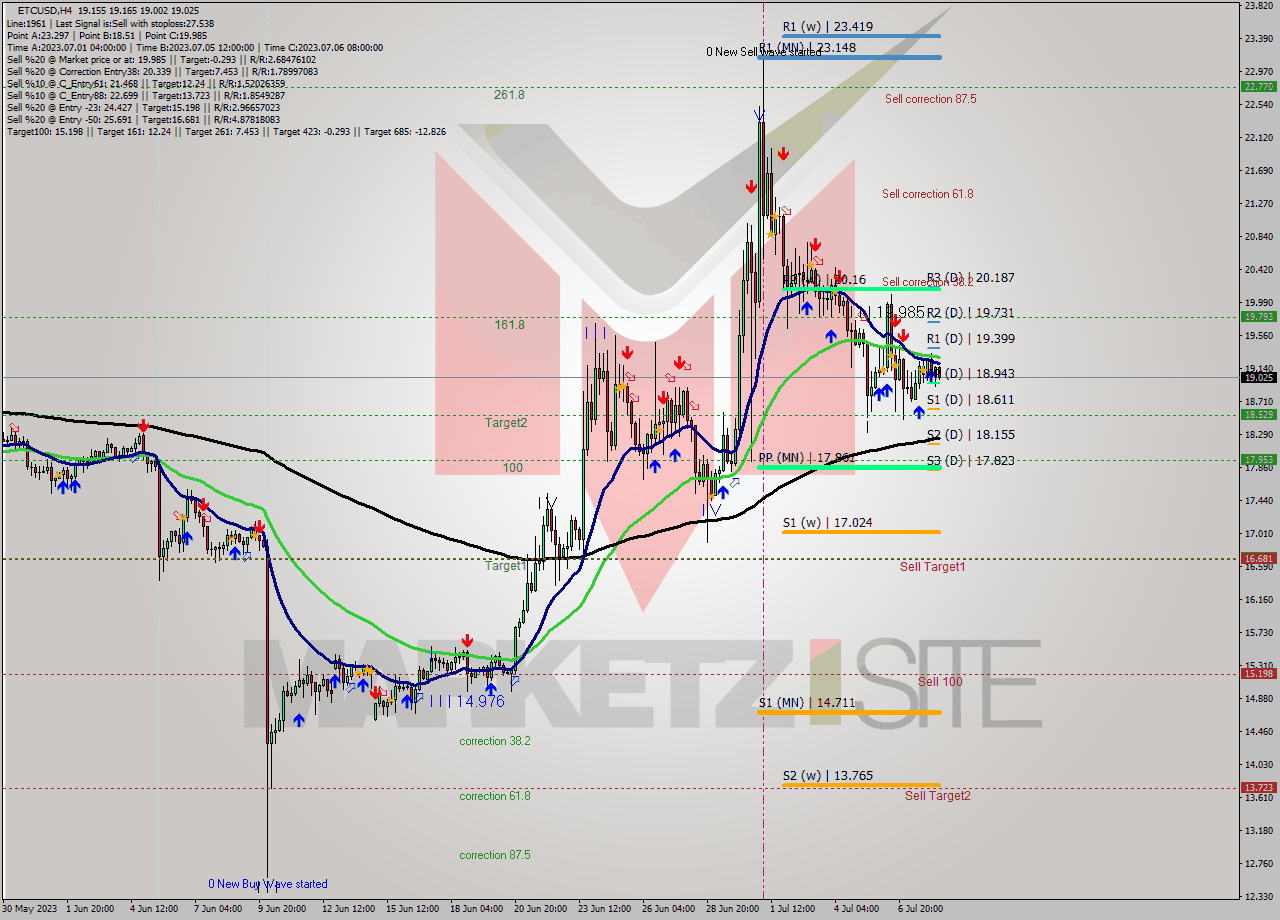Viewport: 1280px width, 920px height.
Task: Select the 'R2 (D) | 19.731' pivot label
Action: point(970,313)
